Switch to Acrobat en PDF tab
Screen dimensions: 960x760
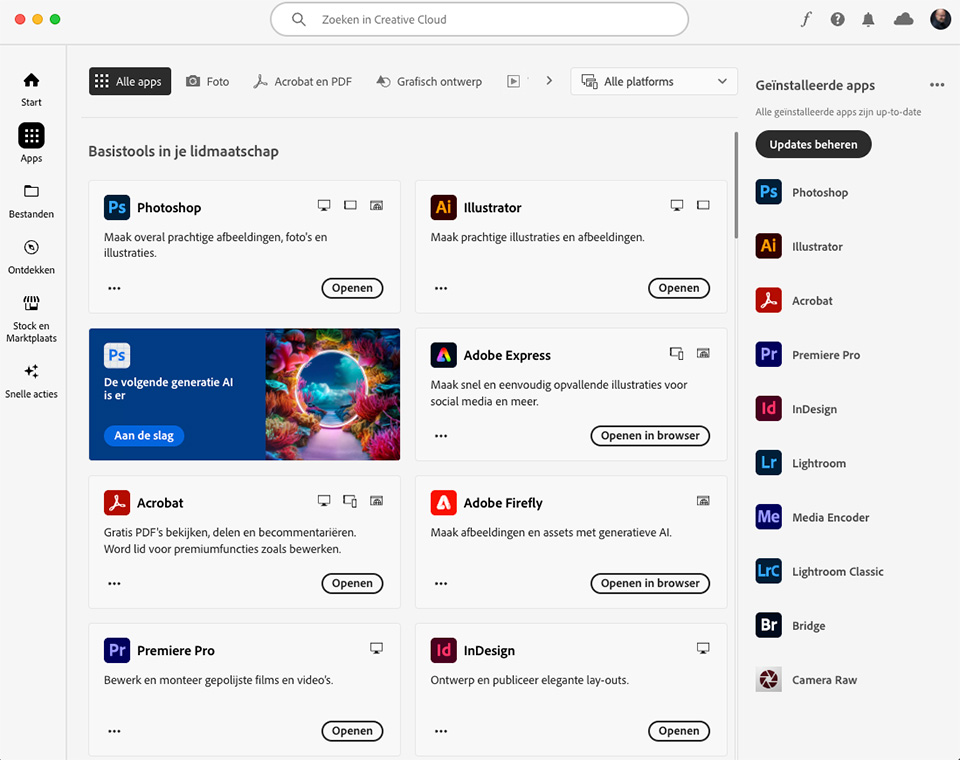302,81
